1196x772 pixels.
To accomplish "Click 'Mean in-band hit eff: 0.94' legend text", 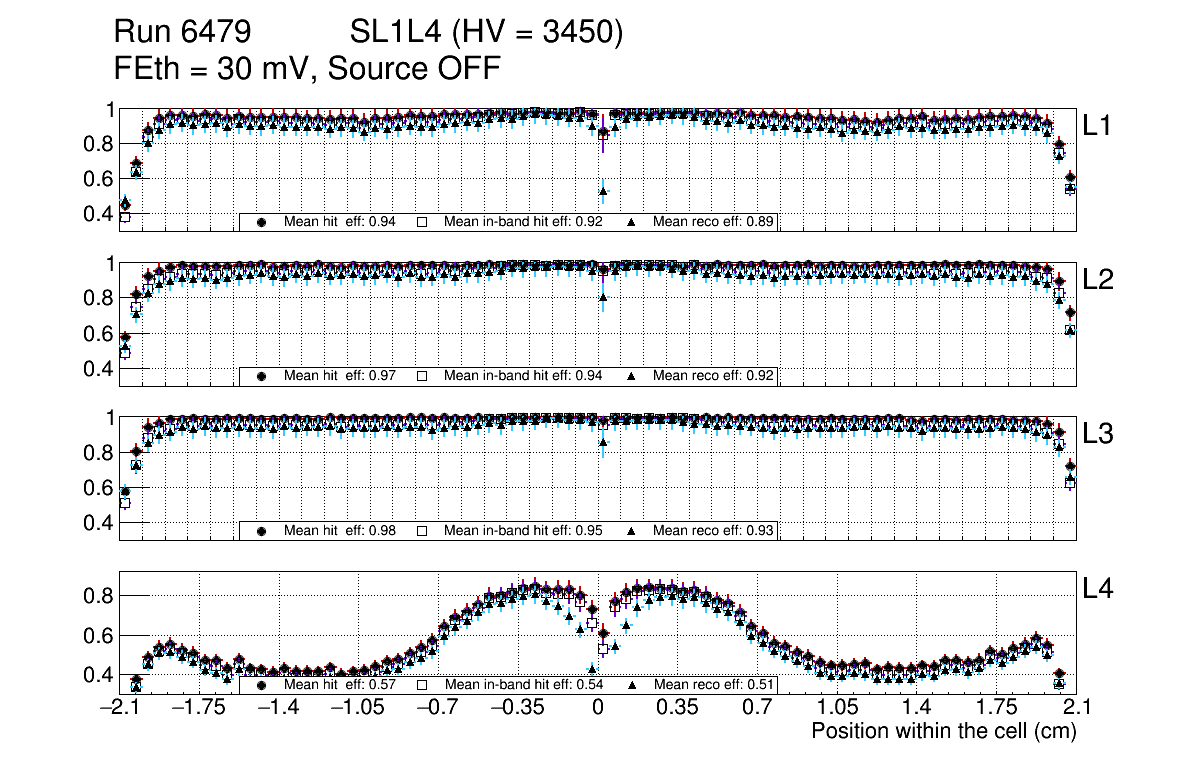I will tap(523, 376).
